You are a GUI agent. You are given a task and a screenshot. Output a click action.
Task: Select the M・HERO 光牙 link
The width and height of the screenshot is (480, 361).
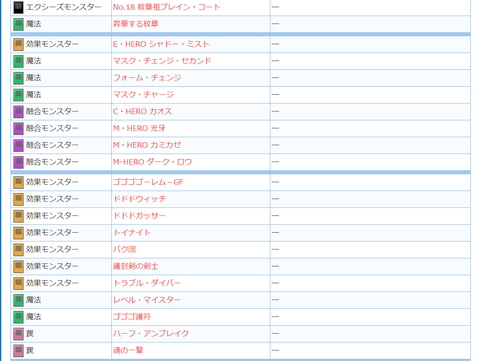pyautogui.click(x=139, y=128)
